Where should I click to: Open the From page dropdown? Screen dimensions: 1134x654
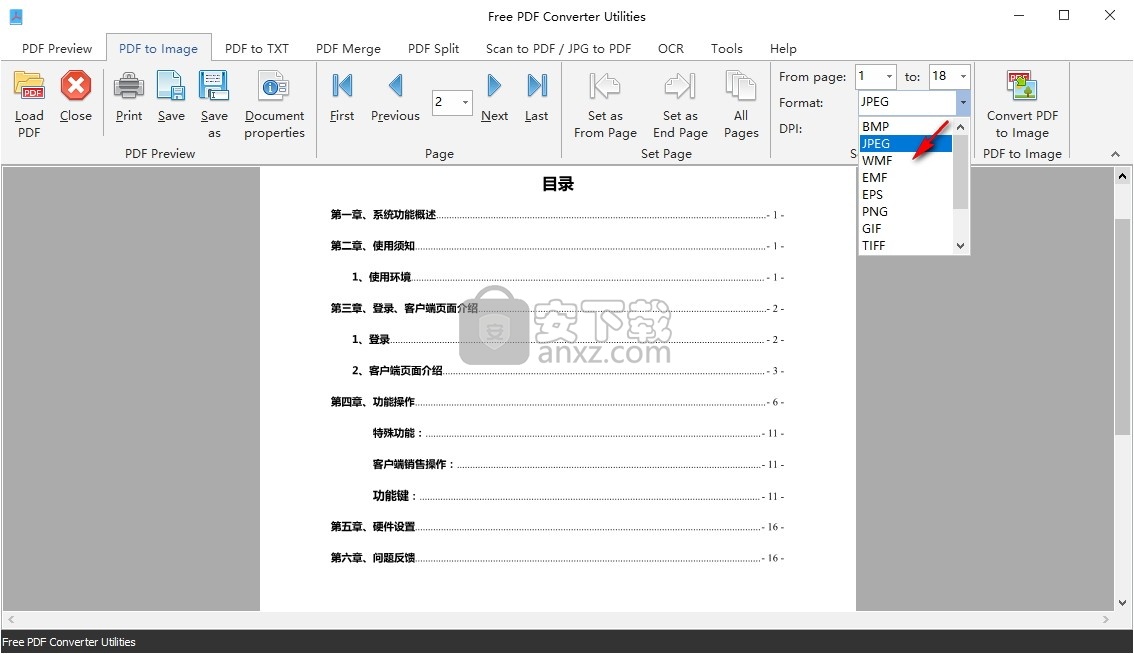click(889, 76)
